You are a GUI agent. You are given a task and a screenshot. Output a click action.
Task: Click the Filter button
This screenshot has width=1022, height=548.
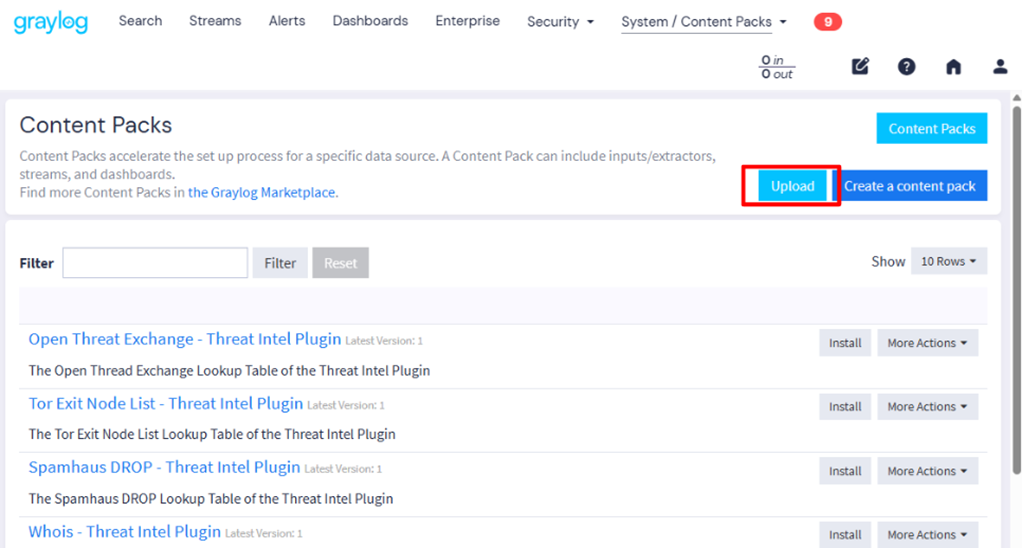pyautogui.click(x=280, y=263)
